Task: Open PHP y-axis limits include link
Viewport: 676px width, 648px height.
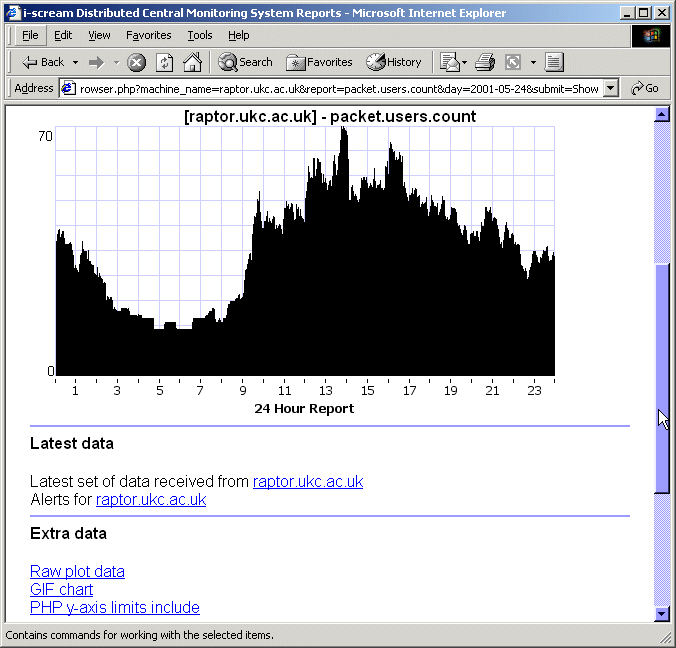Action: (115, 607)
